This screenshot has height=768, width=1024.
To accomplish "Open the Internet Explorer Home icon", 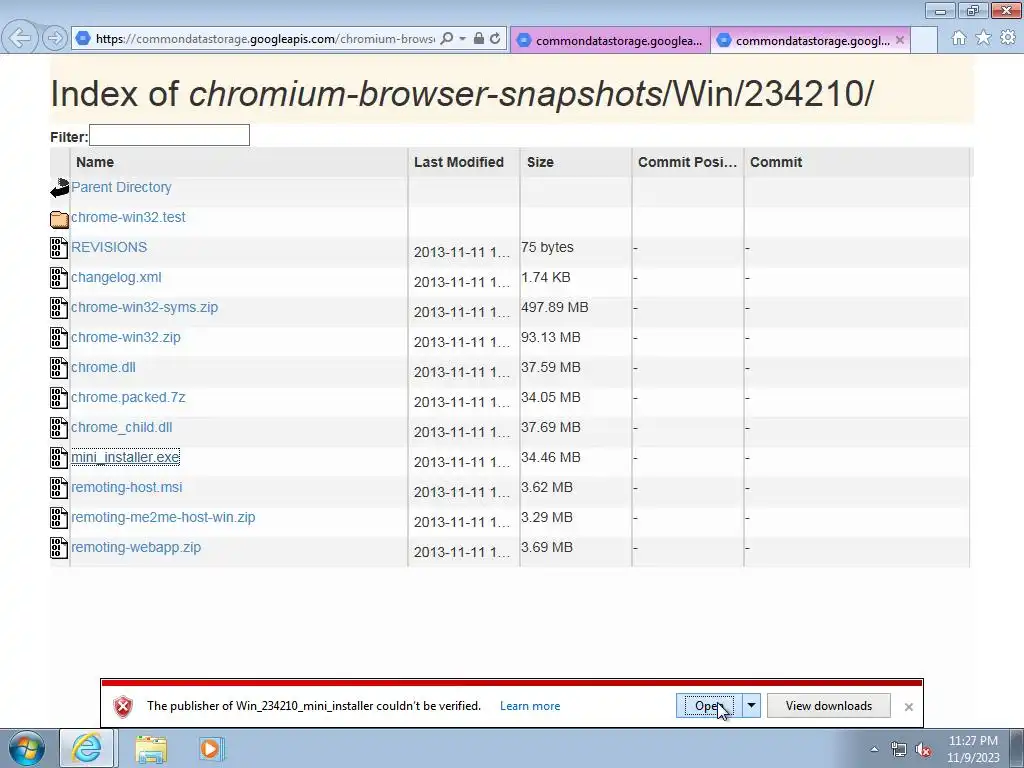I will click(959, 38).
